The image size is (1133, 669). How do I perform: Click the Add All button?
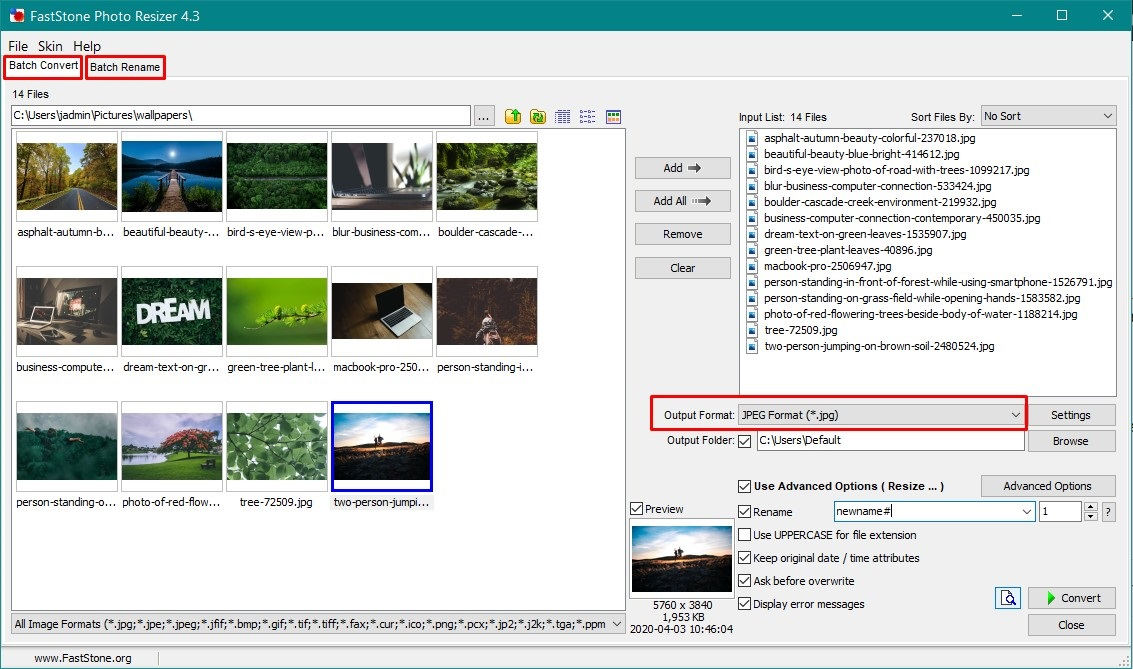[x=682, y=201]
